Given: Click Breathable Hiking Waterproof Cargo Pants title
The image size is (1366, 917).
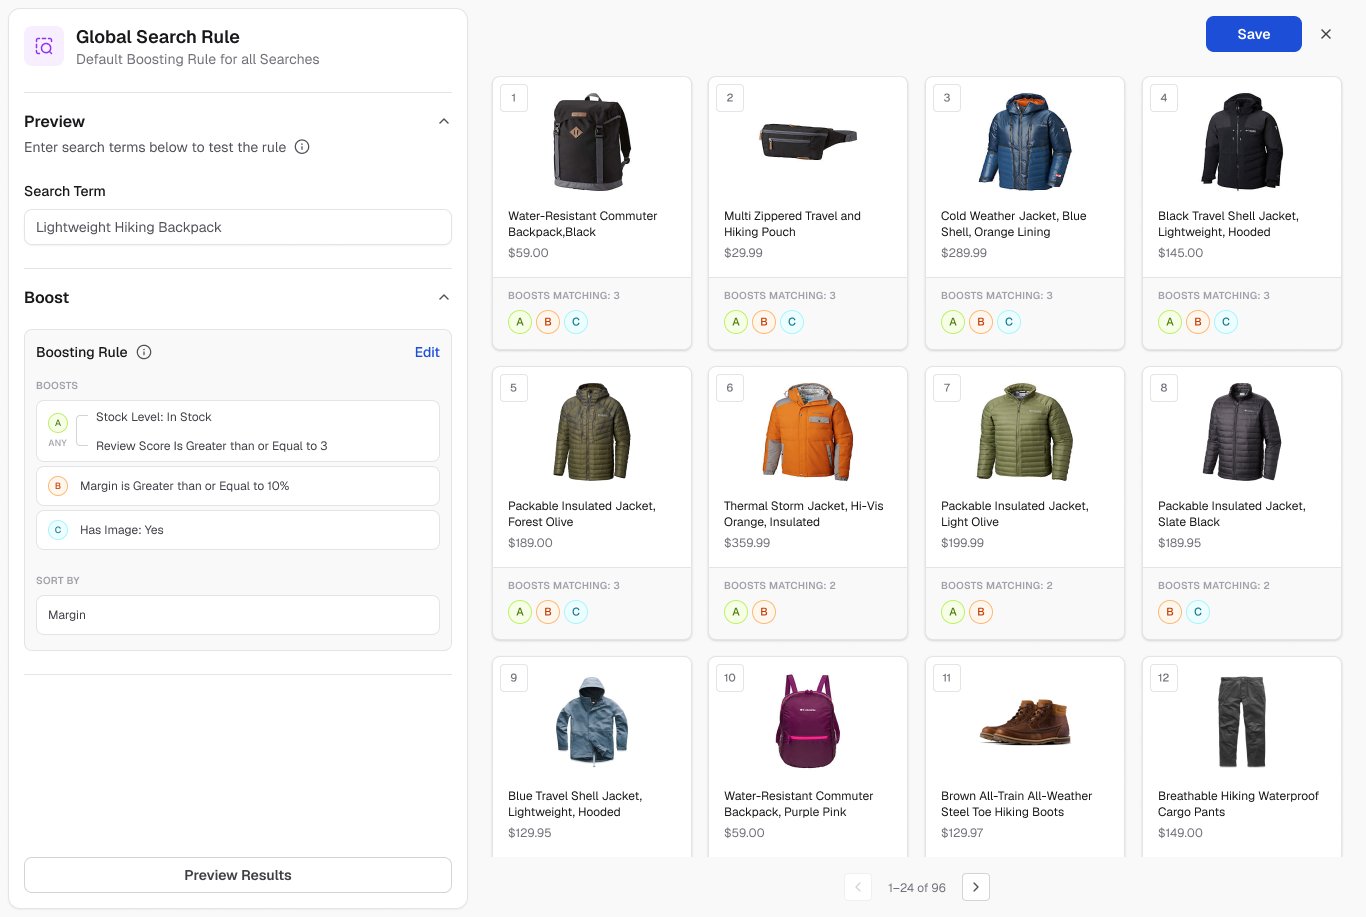Looking at the screenshot, I should pyautogui.click(x=1238, y=804).
